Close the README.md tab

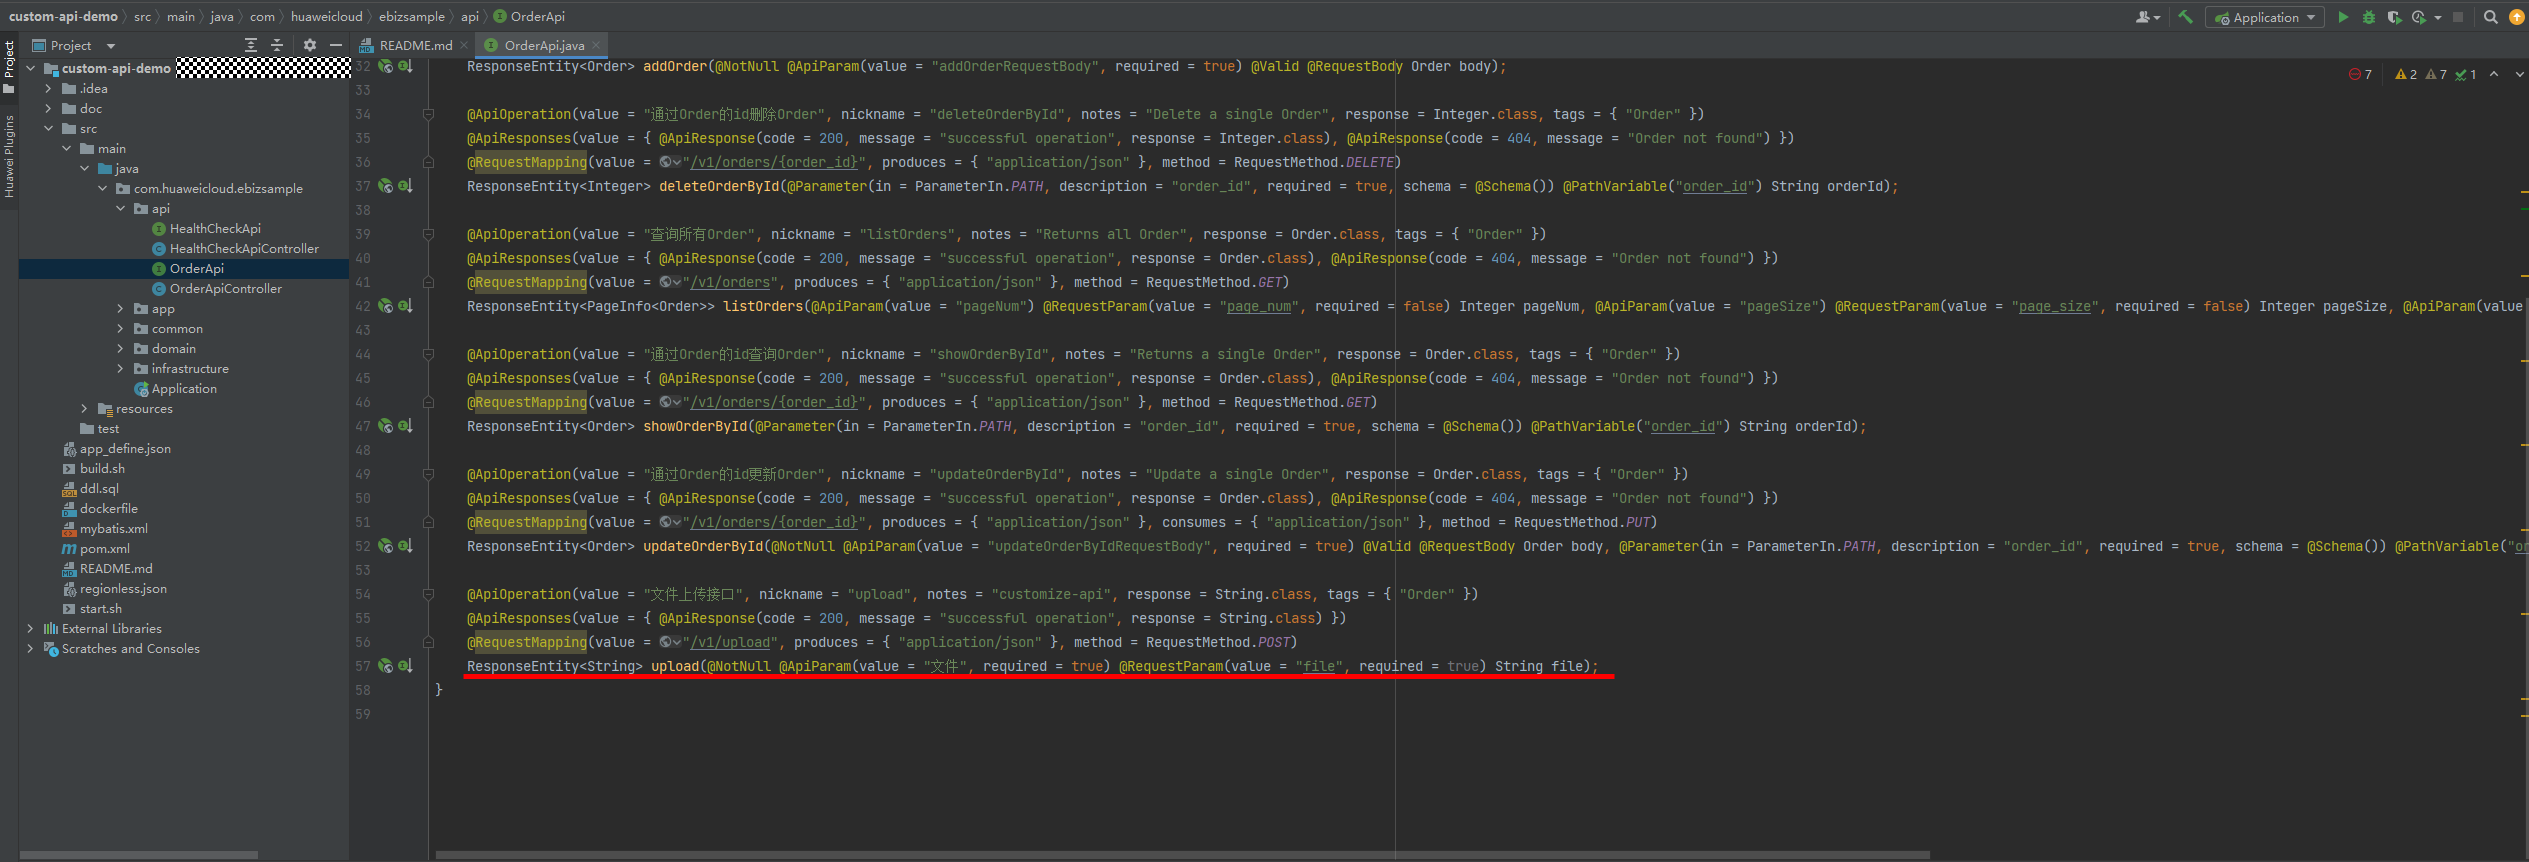pos(464,45)
